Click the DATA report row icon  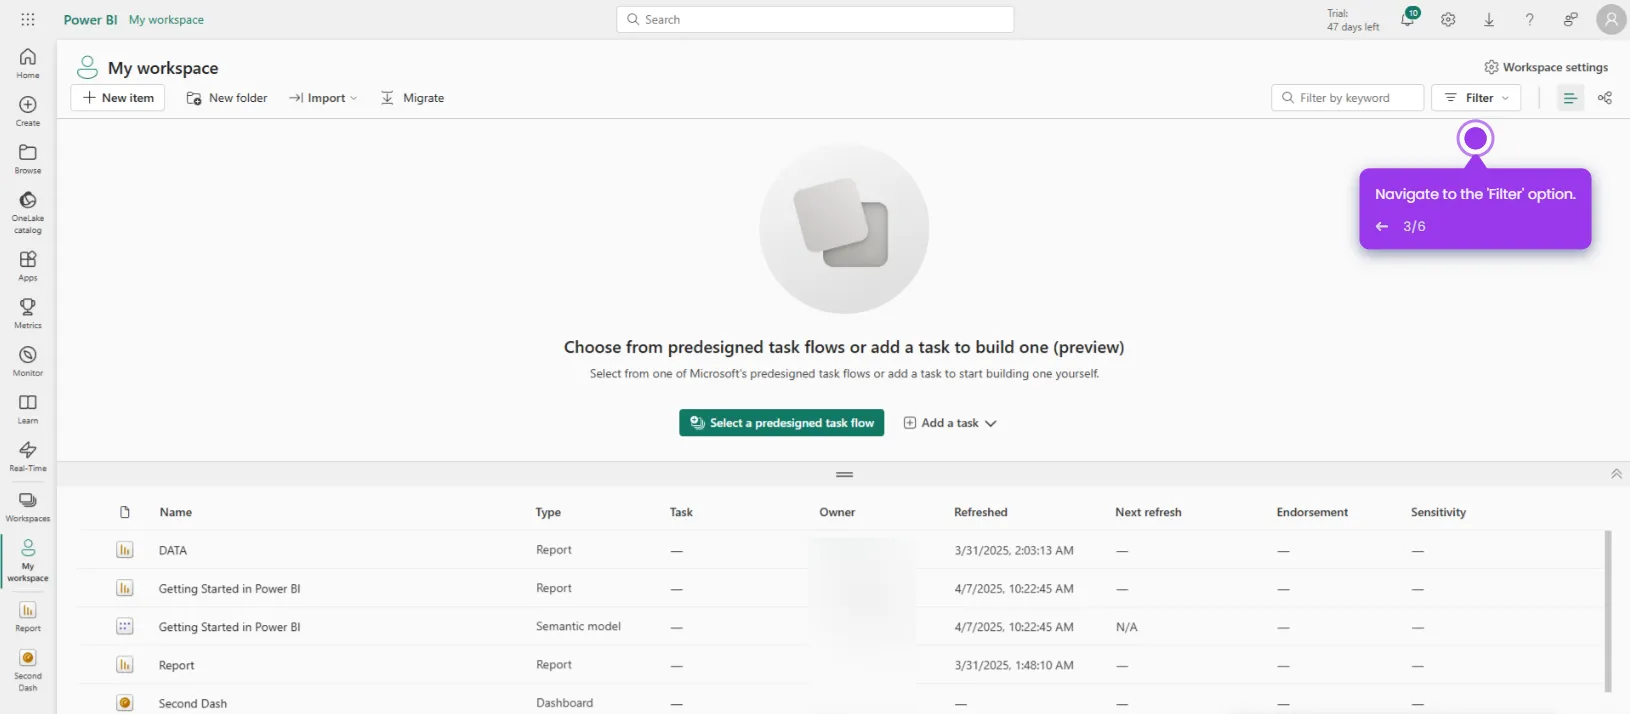click(124, 550)
